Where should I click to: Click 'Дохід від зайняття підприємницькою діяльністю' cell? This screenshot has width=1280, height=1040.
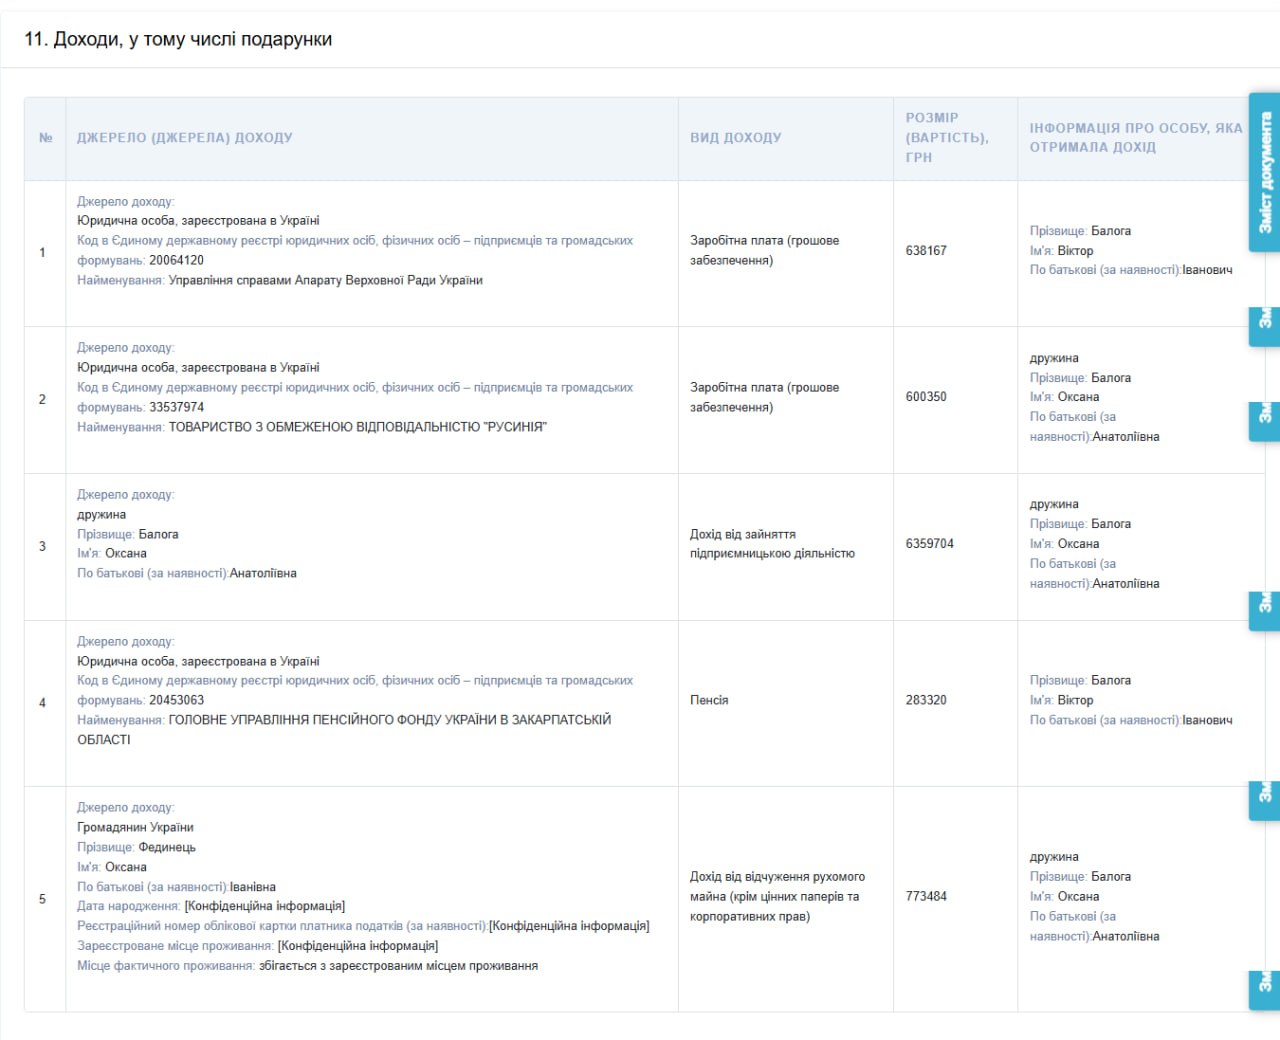772,544
